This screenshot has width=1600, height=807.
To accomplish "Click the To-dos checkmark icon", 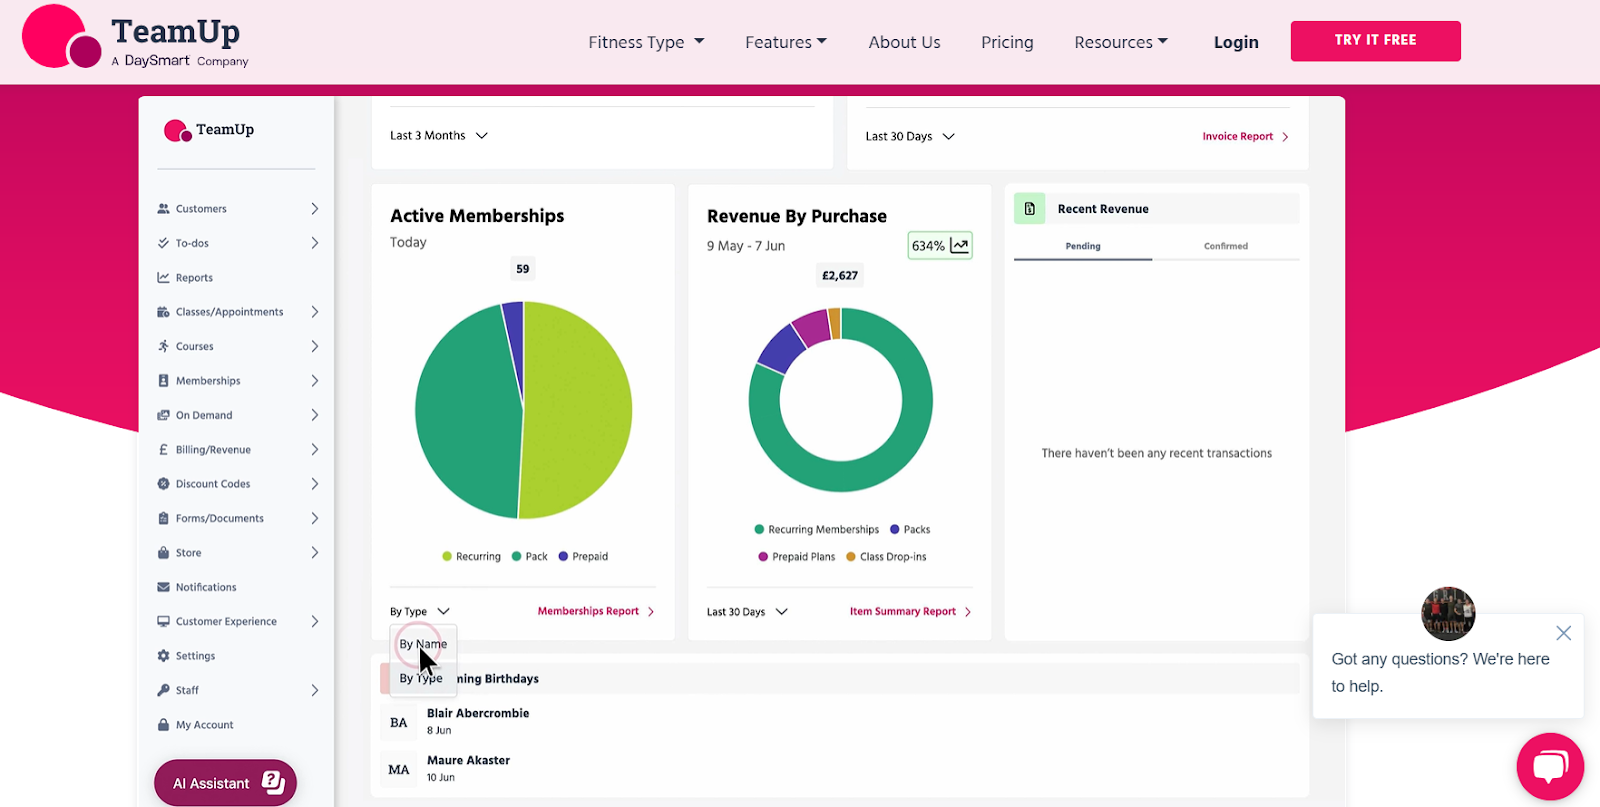I will pyautogui.click(x=163, y=243).
